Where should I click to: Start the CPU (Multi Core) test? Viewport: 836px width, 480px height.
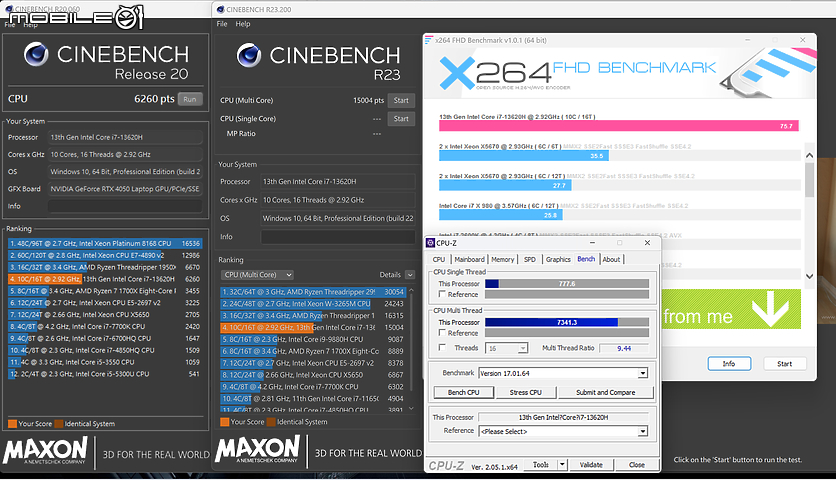click(x=401, y=100)
